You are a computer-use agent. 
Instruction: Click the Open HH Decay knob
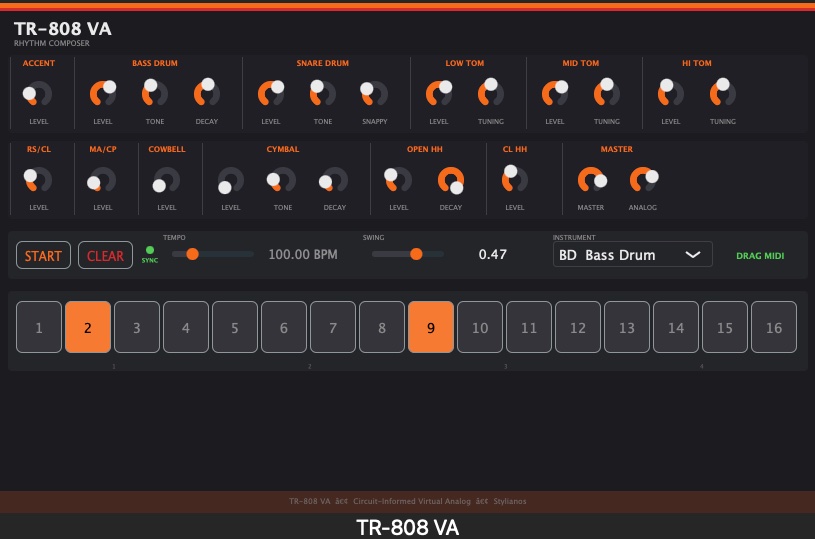[451, 180]
